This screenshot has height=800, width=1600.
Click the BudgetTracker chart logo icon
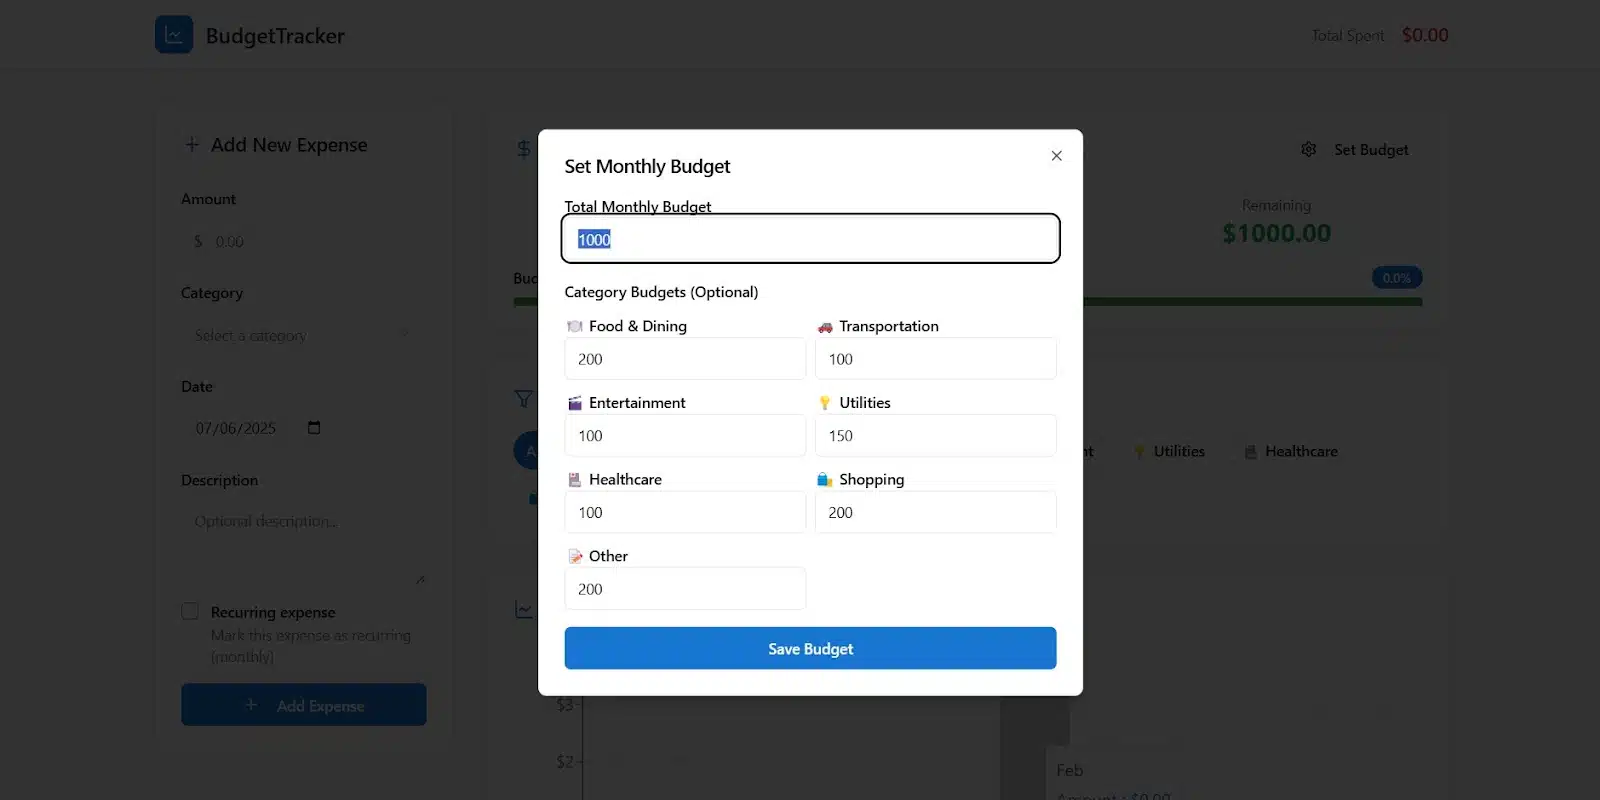[174, 35]
